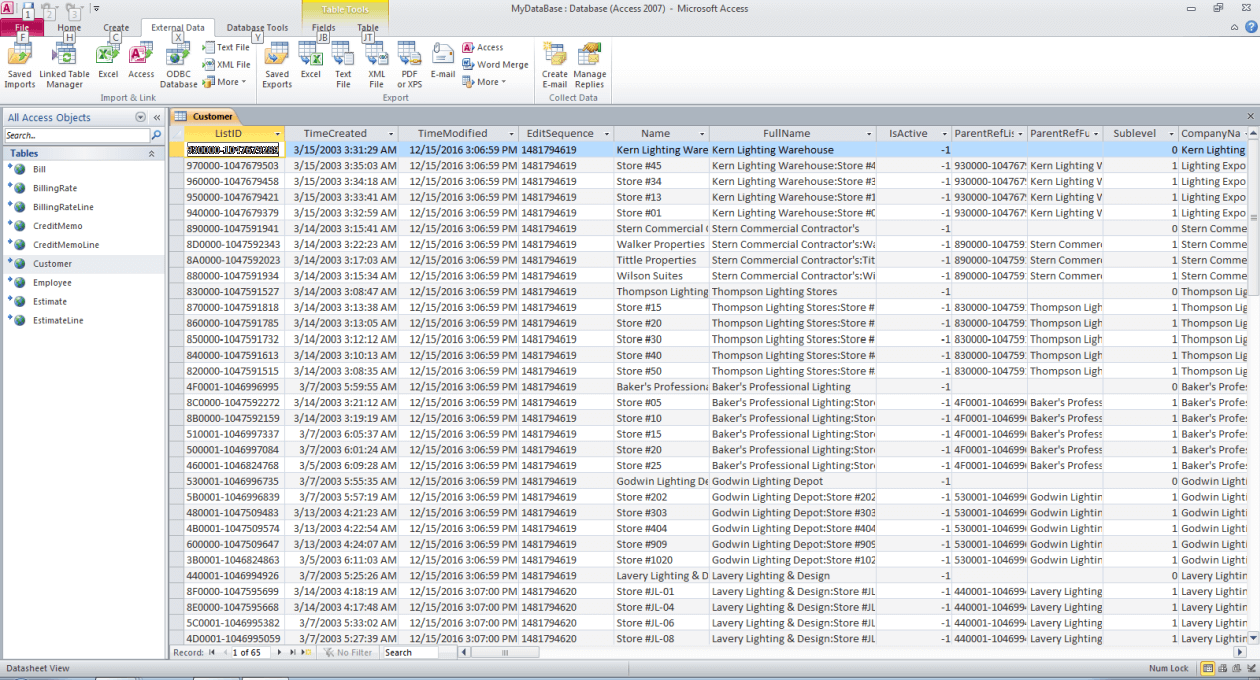
Task: Click the ODBC Database import icon
Action: tap(179, 64)
